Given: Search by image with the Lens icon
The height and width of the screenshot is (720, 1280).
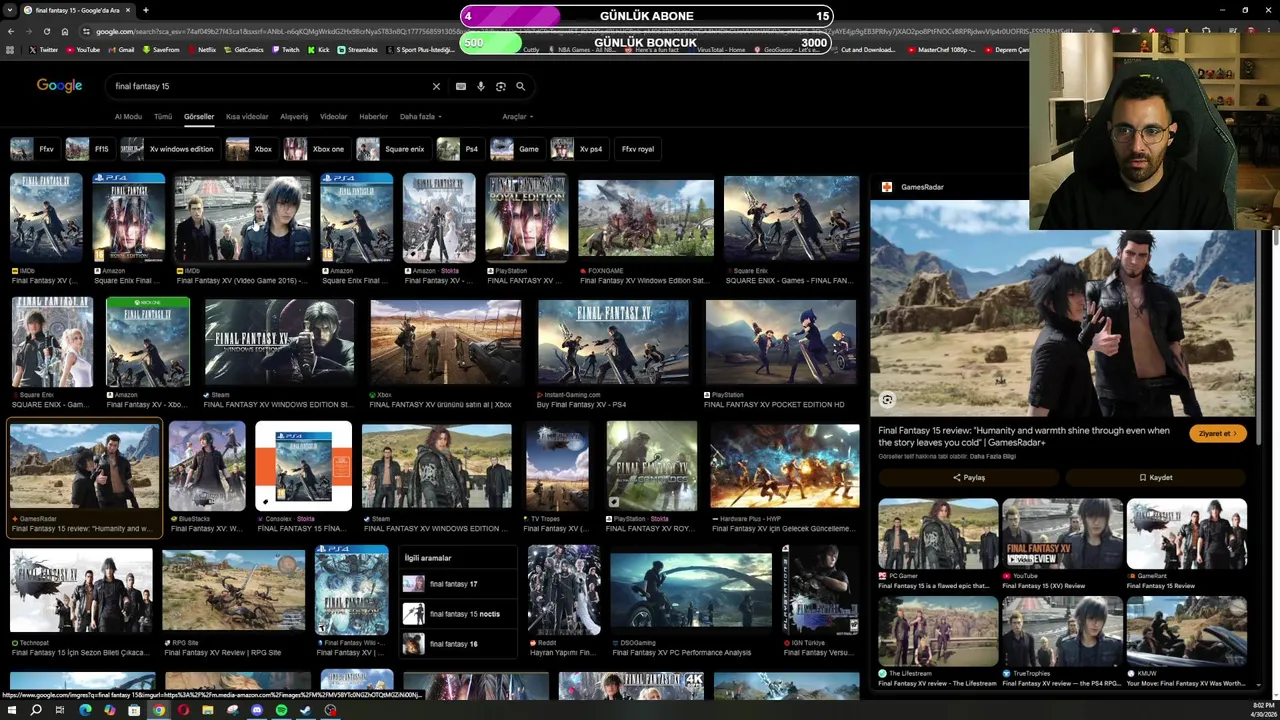Looking at the screenshot, I should click(x=500, y=86).
